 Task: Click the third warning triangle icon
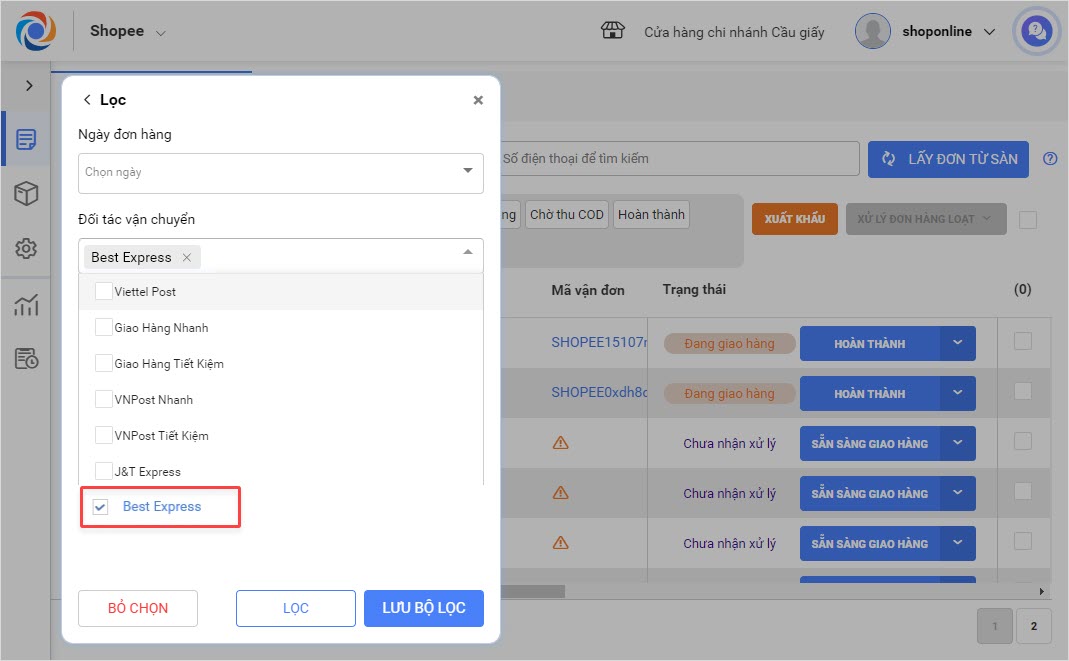coord(560,543)
